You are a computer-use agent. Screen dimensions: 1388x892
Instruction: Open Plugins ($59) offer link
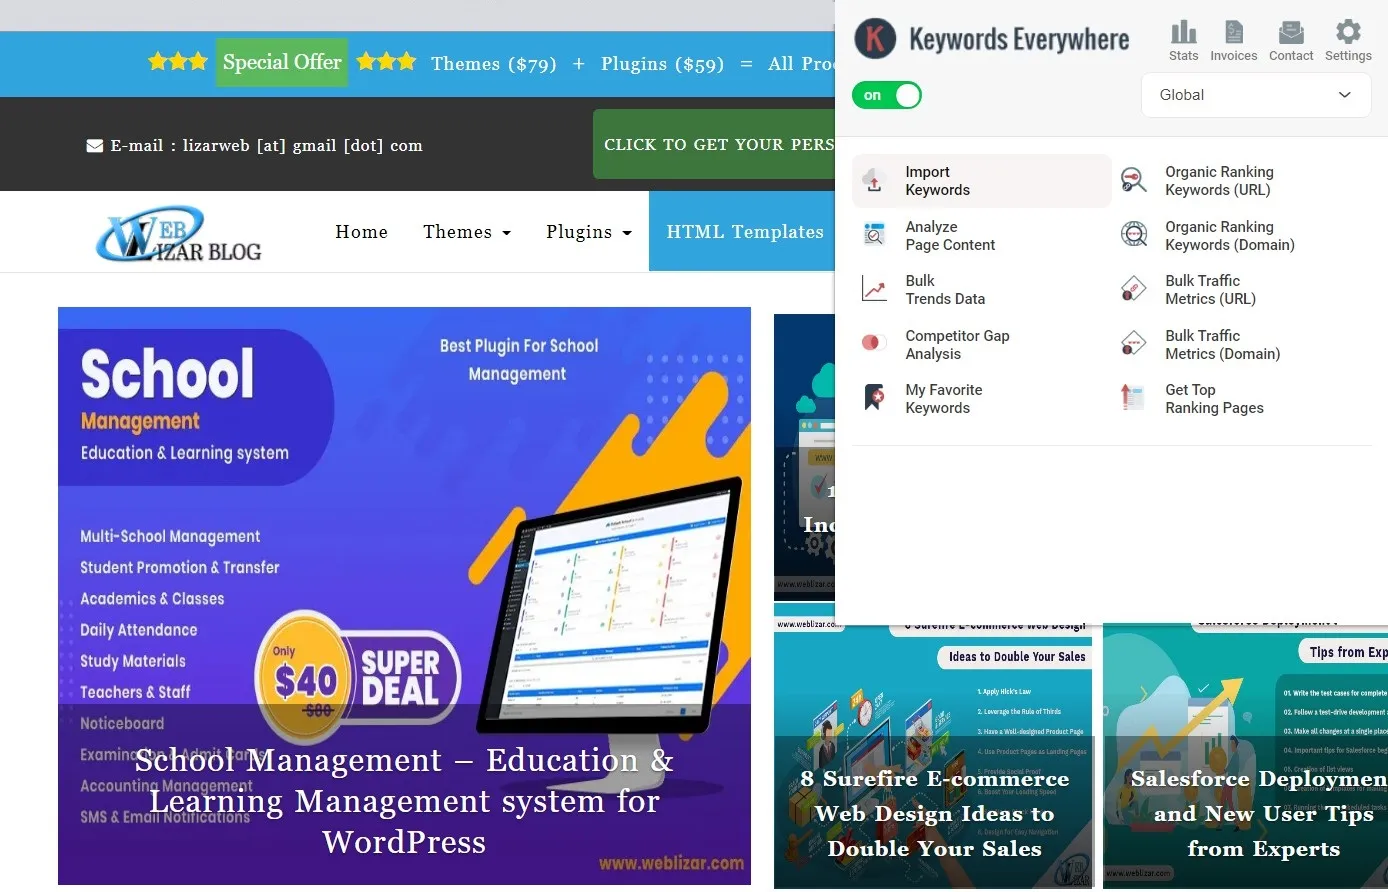[x=662, y=64]
